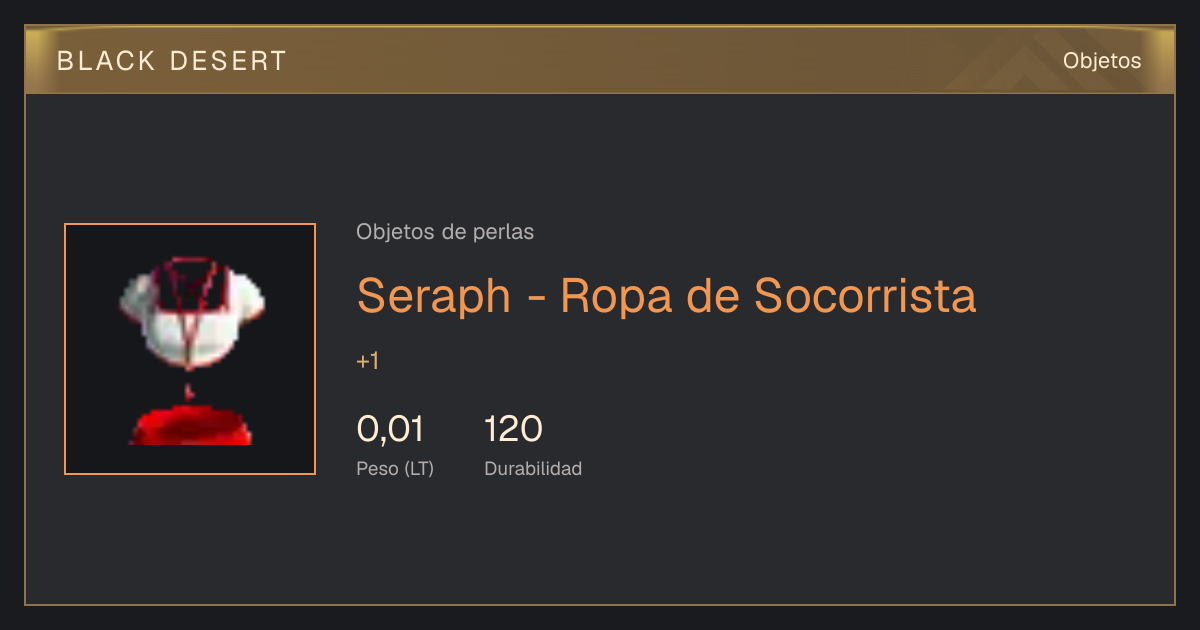Open the Objetos link in header
This screenshot has width=1200, height=630.
pos(1102,60)
